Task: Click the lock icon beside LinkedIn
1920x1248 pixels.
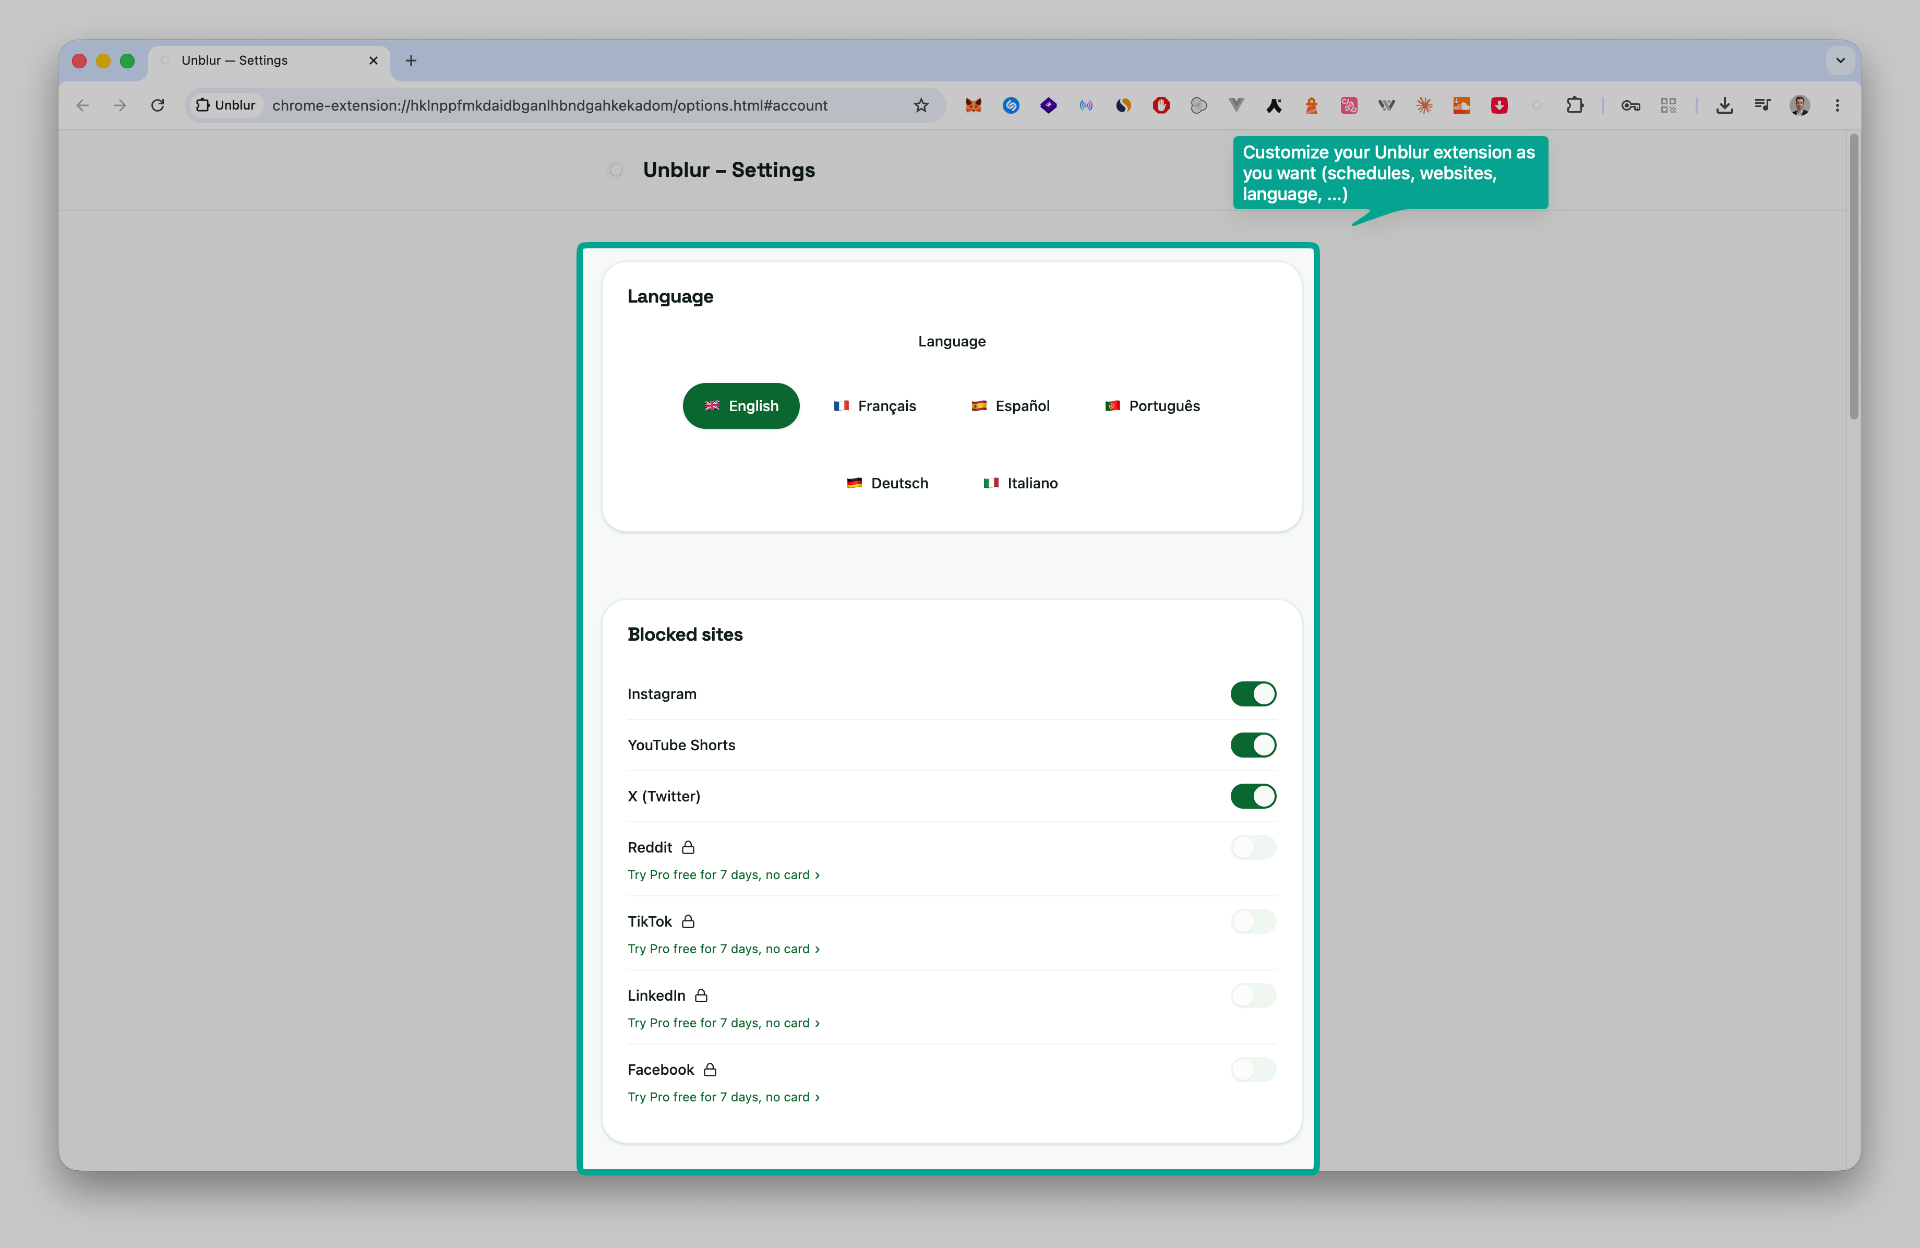Action: click(x=701, y=995)
